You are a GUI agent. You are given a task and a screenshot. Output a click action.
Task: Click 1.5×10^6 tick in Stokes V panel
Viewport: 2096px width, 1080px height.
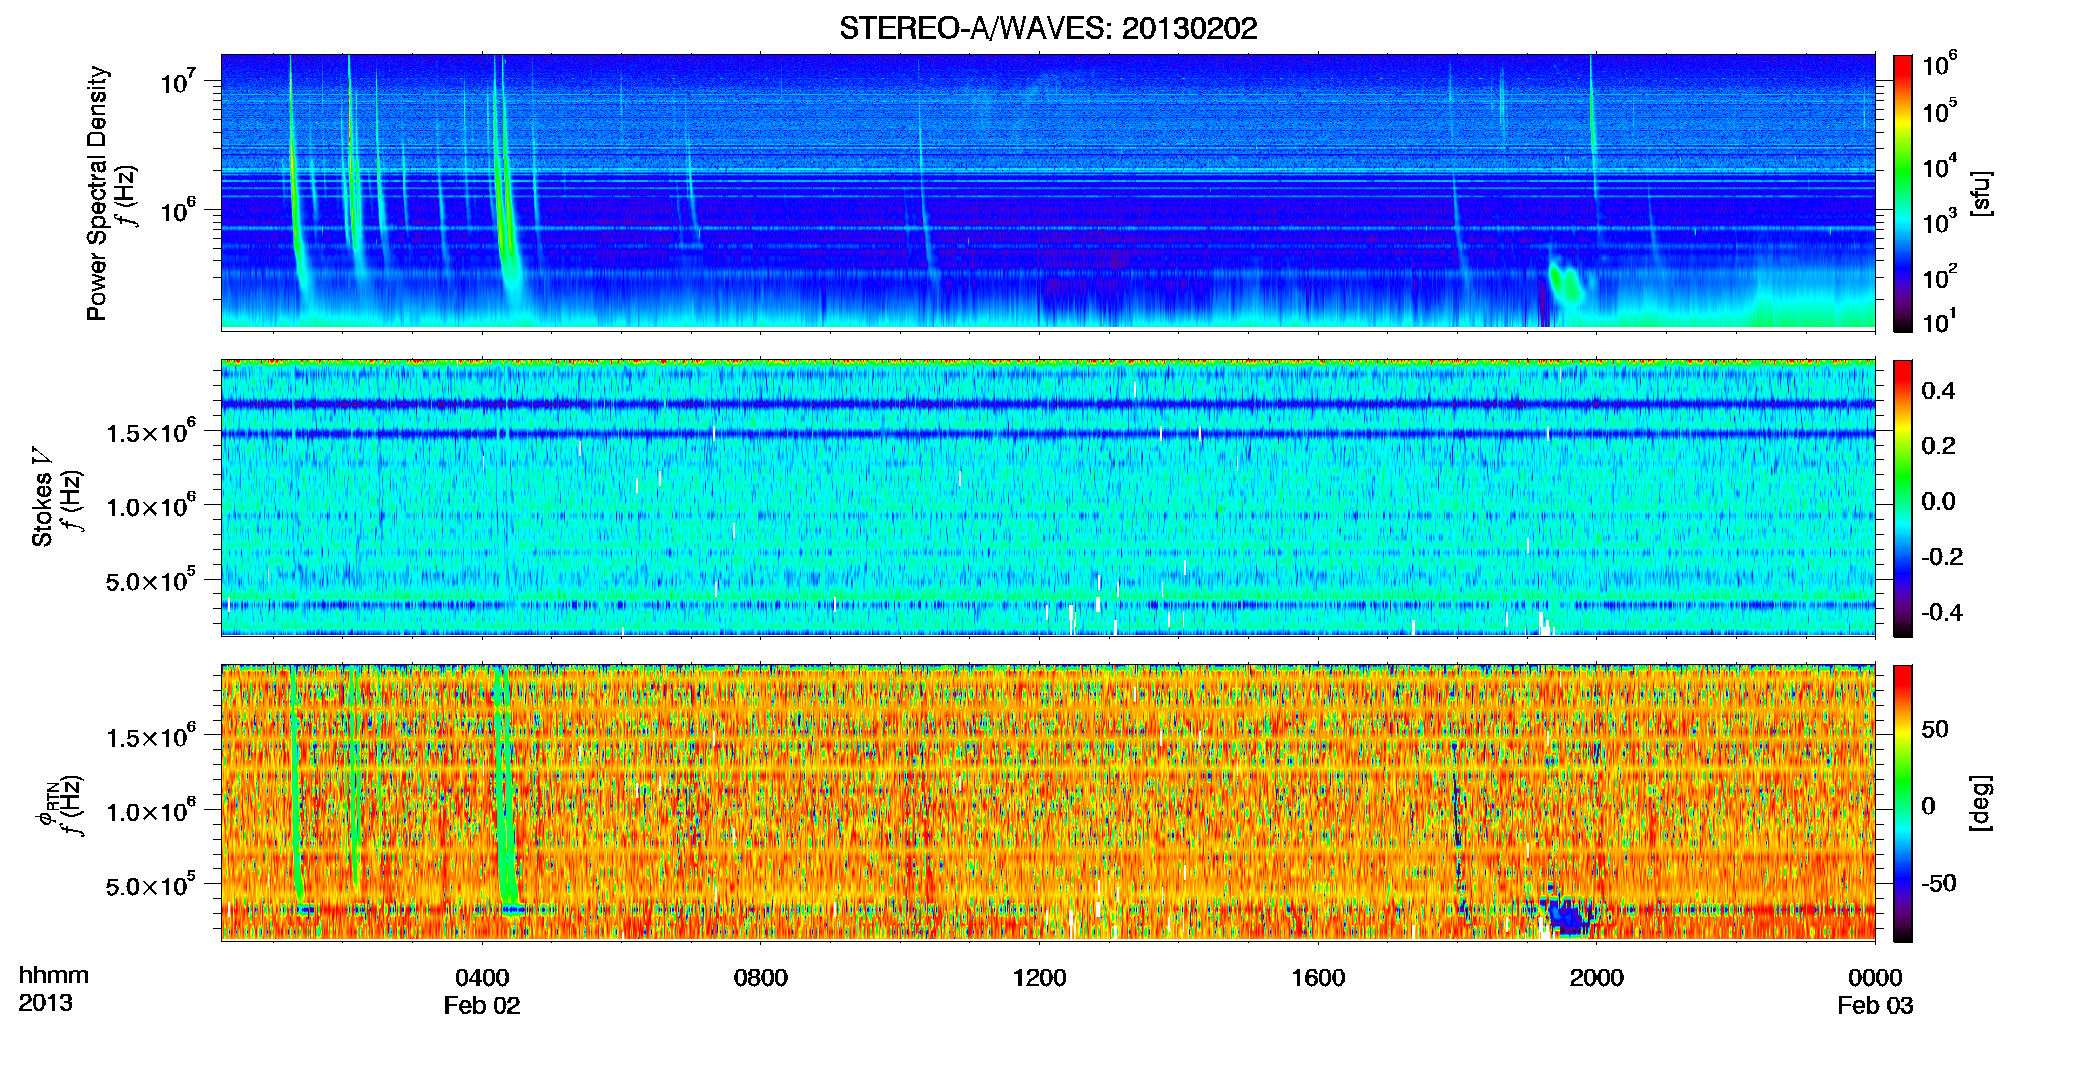(x=150, y=431)
